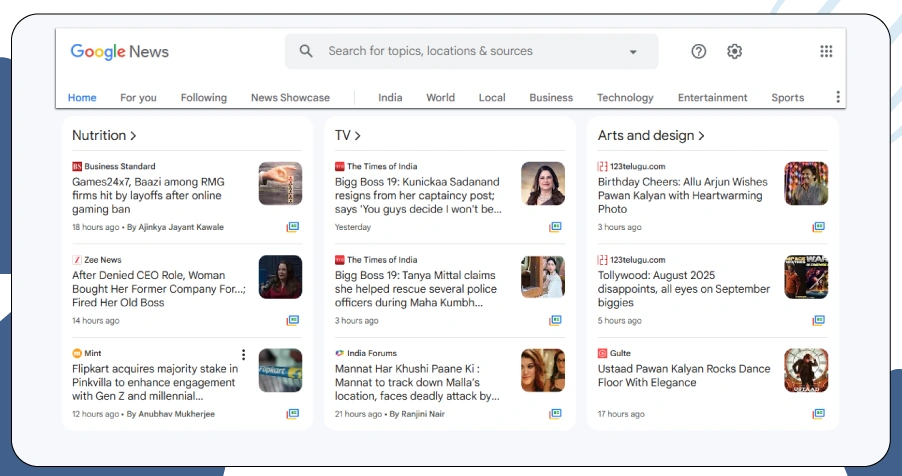Screen dimensions: 902x476
Task: Click the Gulte source logo
Action: [602, 353]
